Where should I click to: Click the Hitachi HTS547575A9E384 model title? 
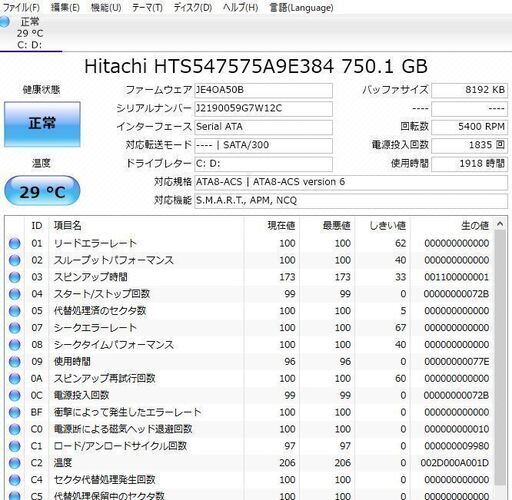point(256,66)
